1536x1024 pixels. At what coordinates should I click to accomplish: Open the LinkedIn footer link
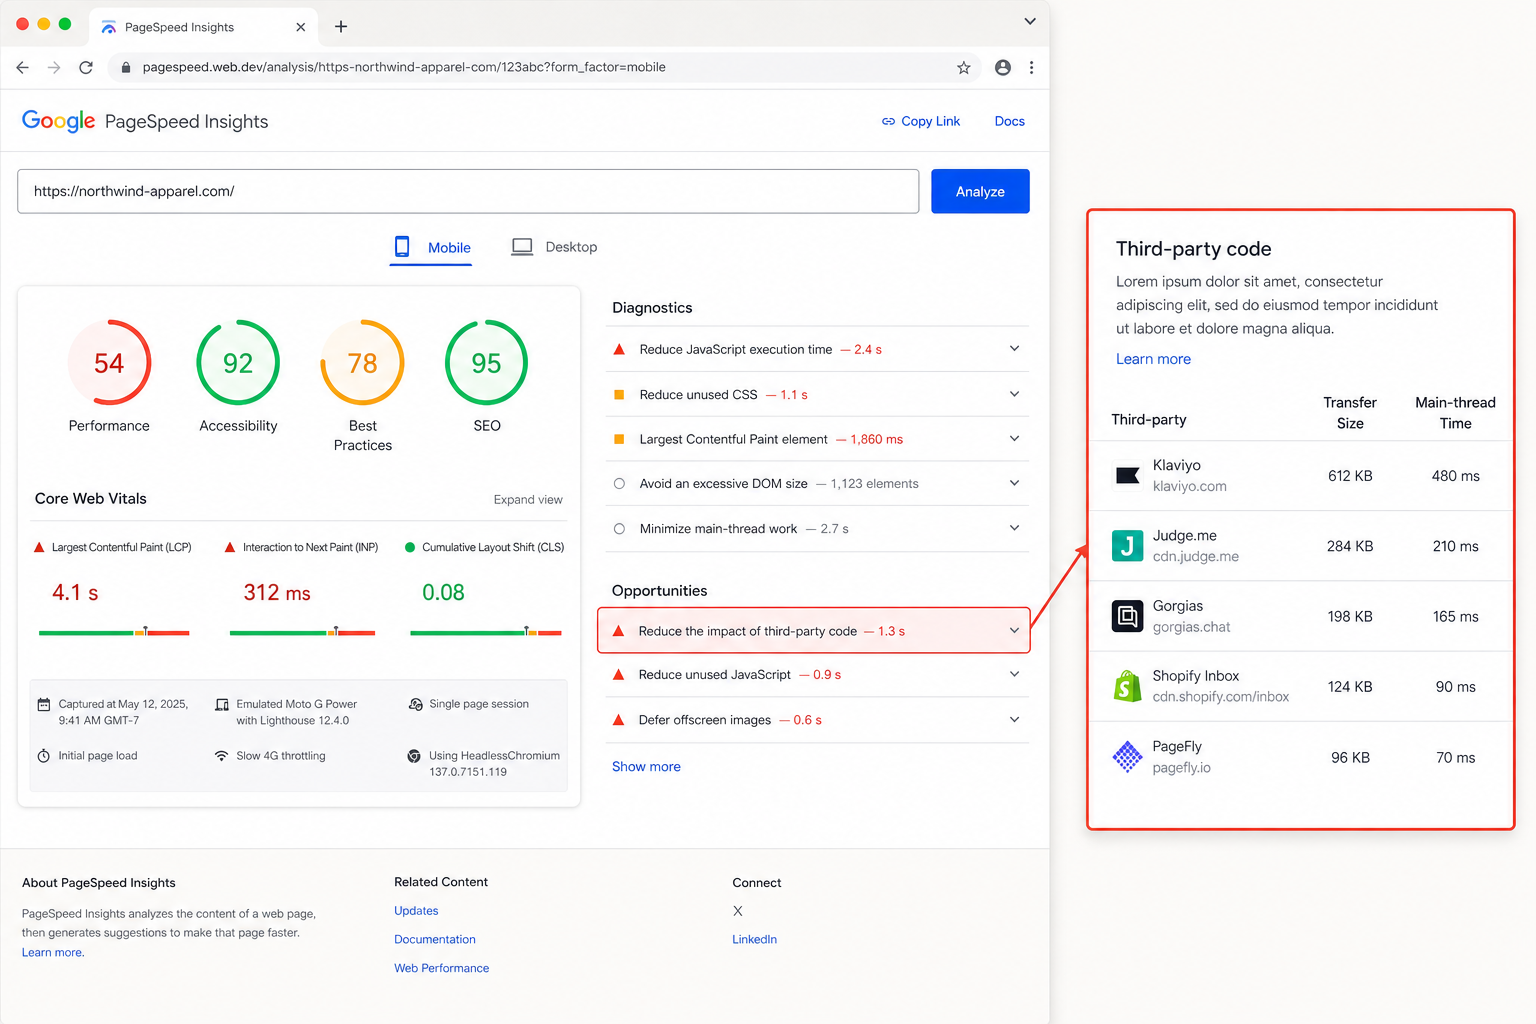754,939
